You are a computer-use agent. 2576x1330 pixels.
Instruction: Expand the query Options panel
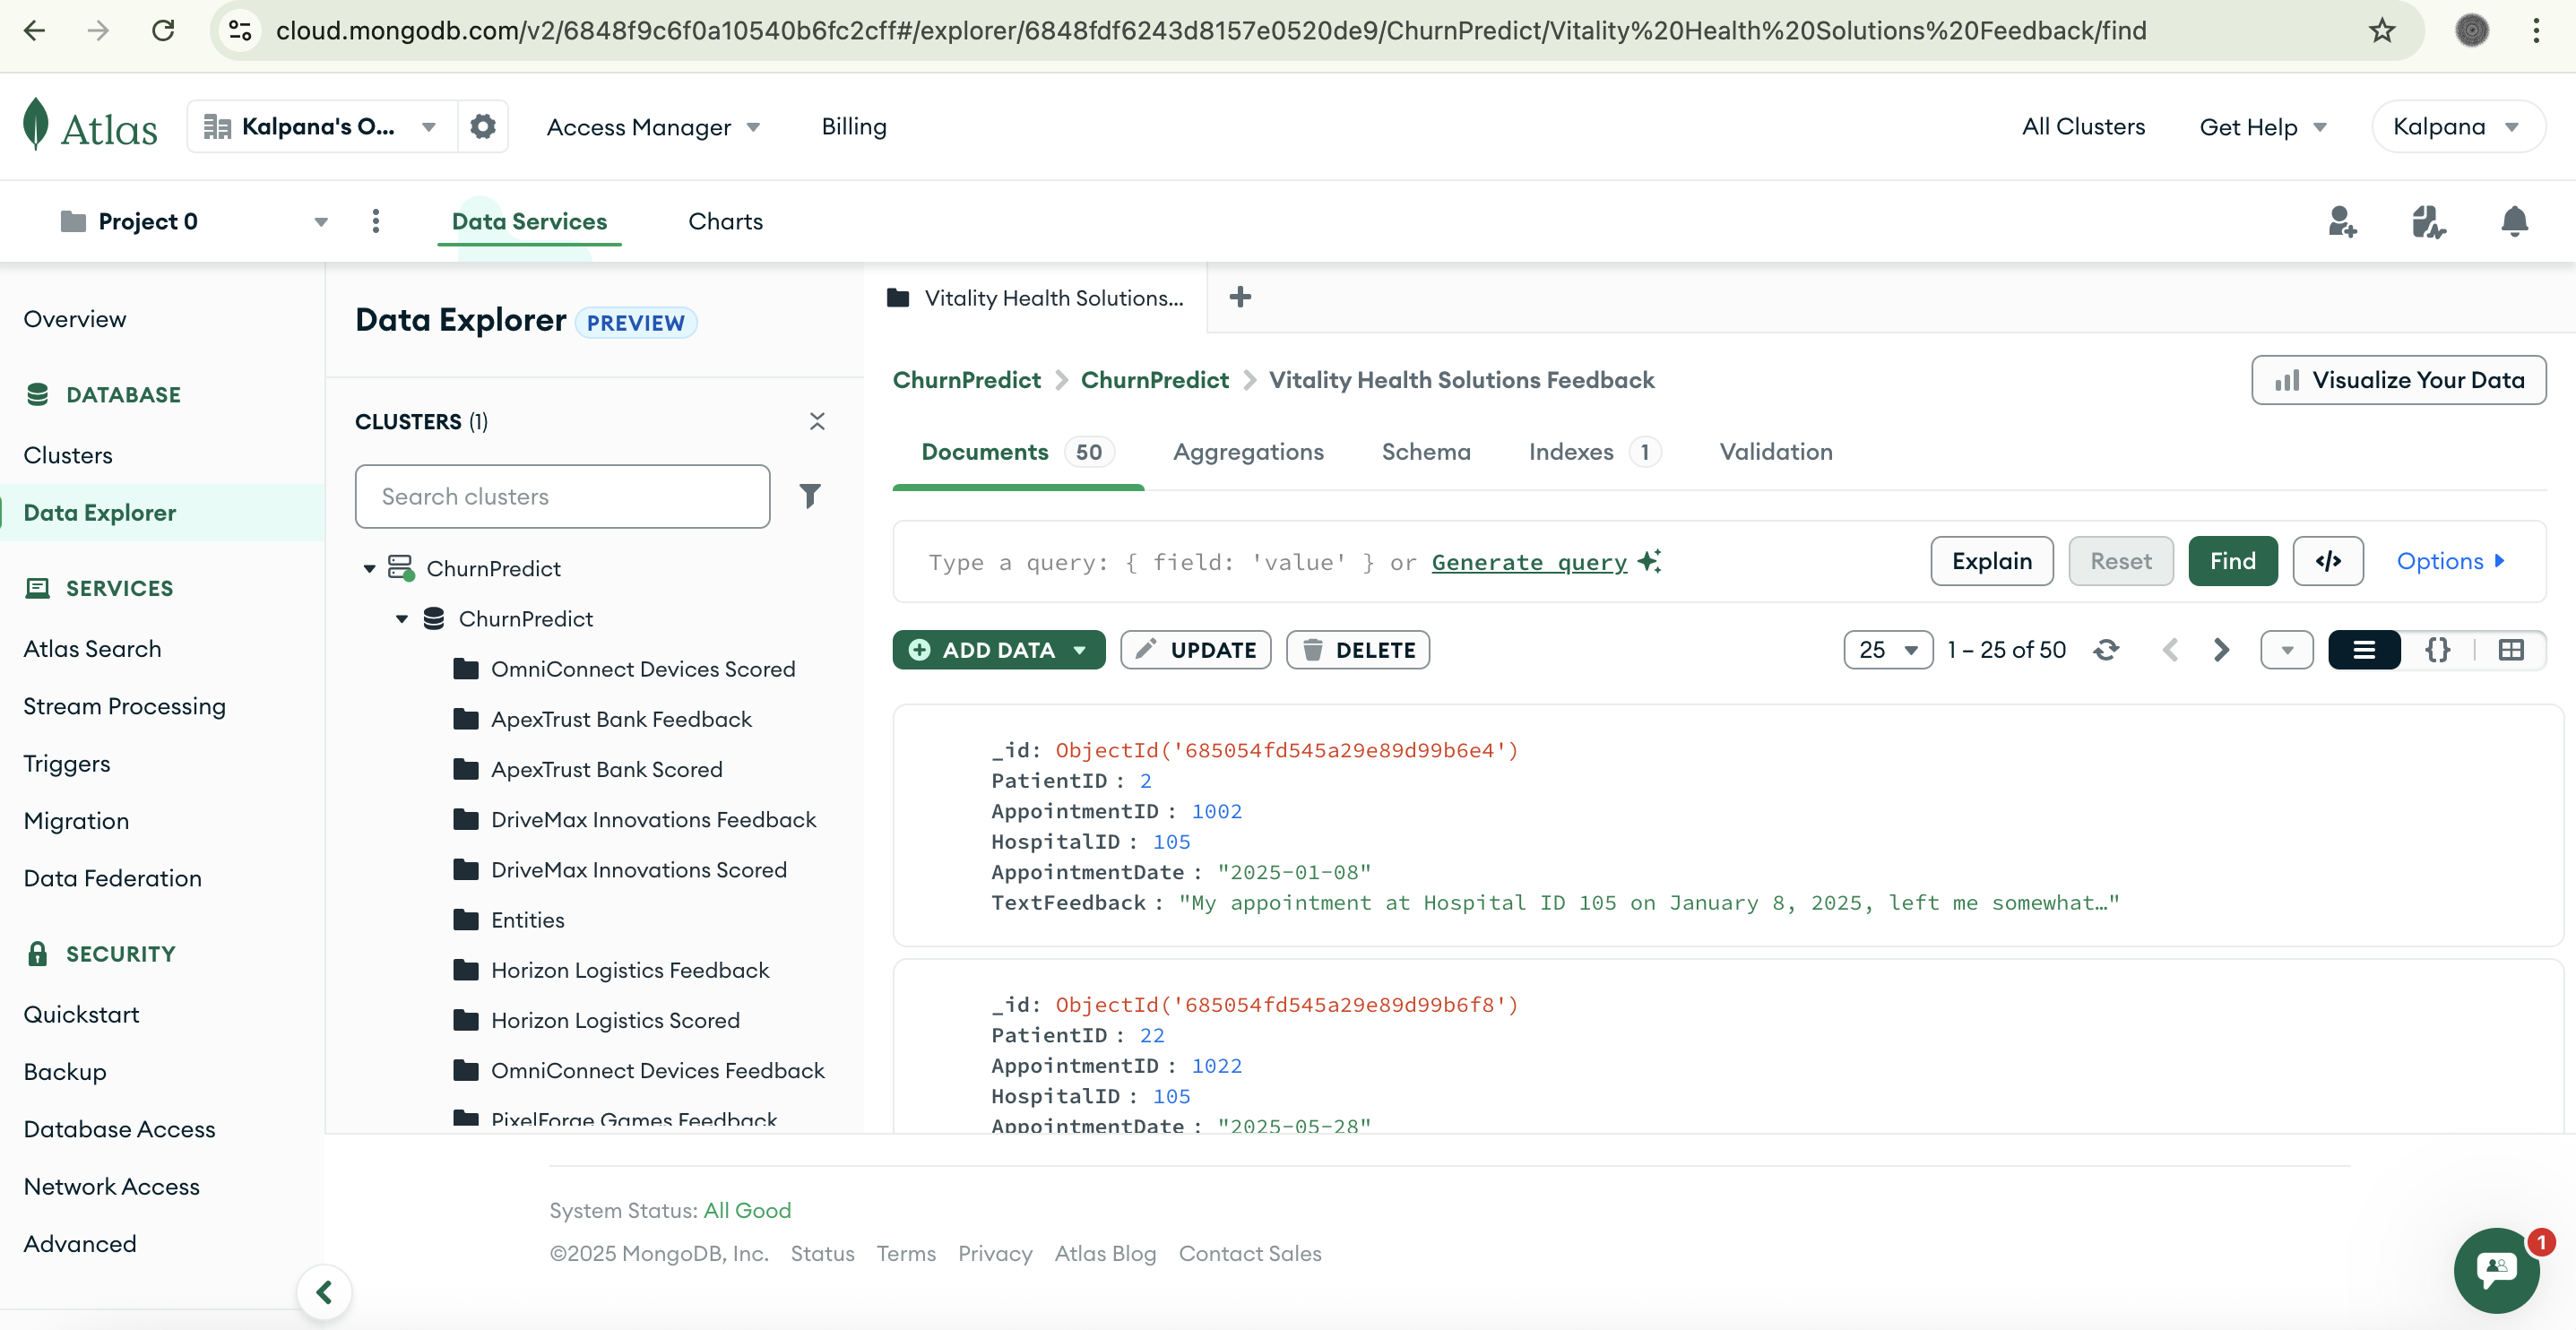(2450, 561)
